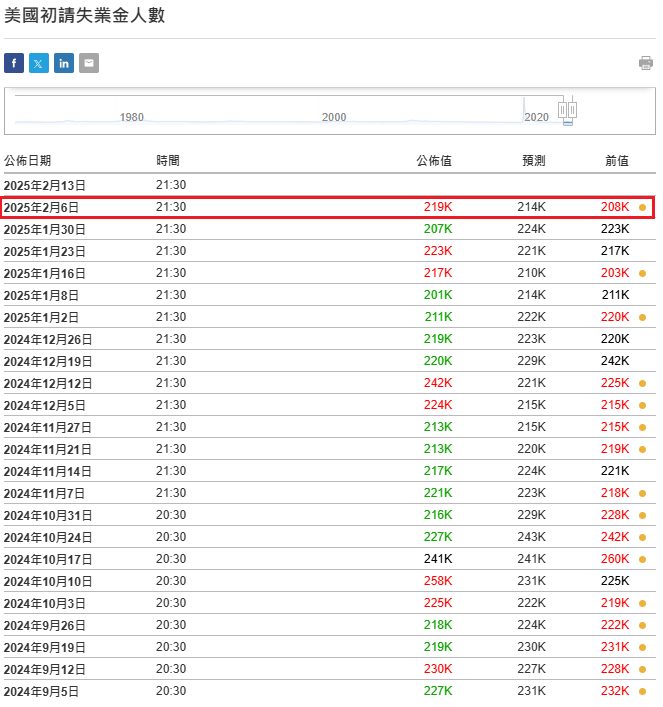This screenshot has height=707, width=663.
Task: Click the 公佈日期 column header
Action: (x=28, y=161)
